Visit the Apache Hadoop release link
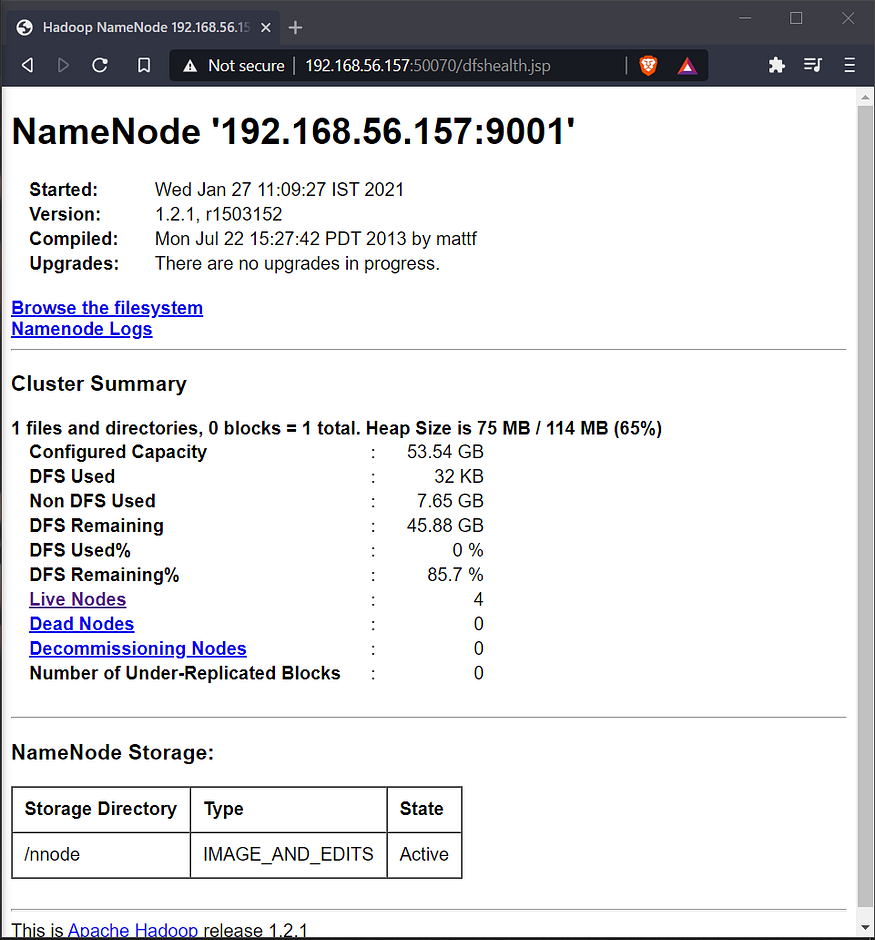Viewport: 875px width, 940px height. (x=133, y=929)
